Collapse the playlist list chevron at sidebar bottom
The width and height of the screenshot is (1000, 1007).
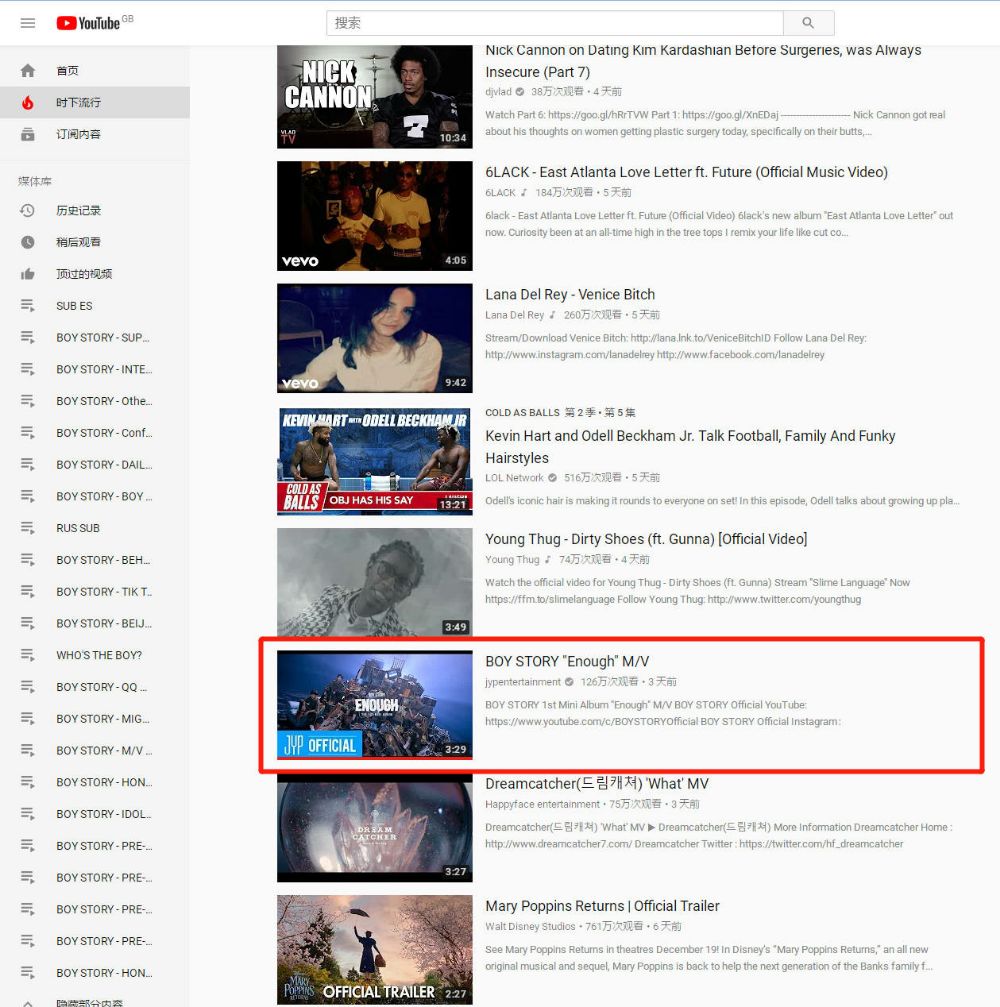click(28, 1003)
